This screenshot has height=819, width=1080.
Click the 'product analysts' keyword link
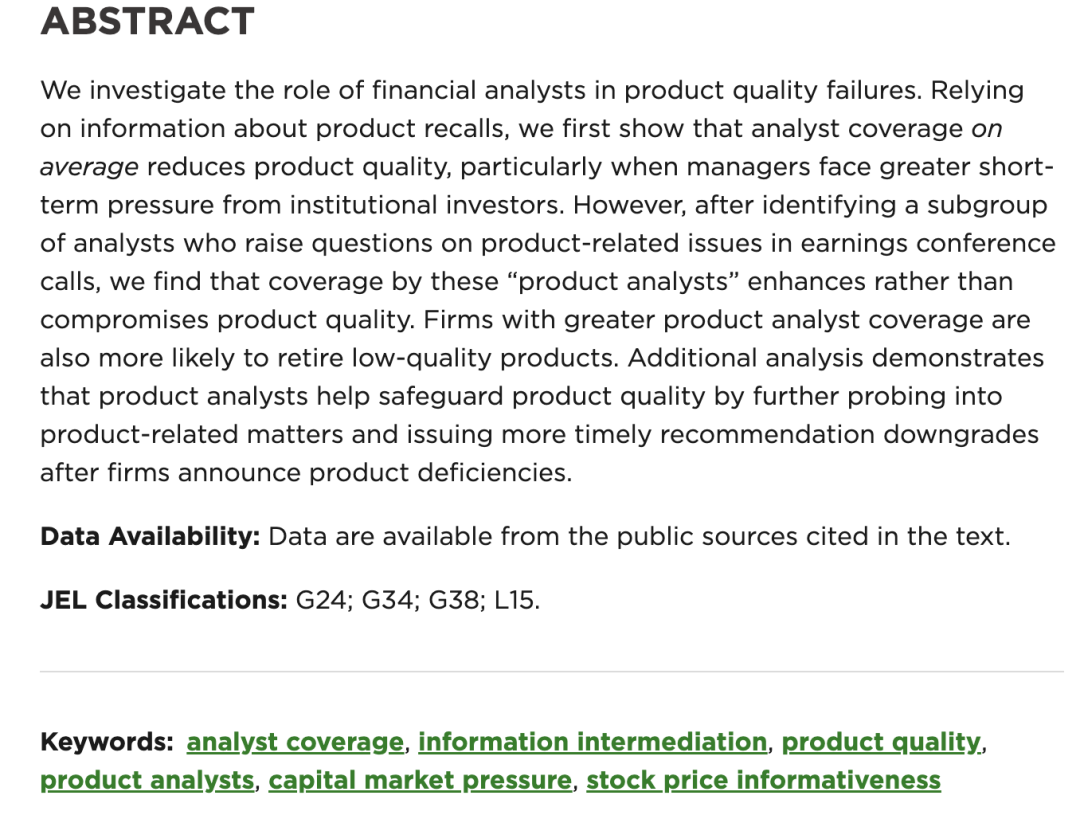tap(147, 780)
